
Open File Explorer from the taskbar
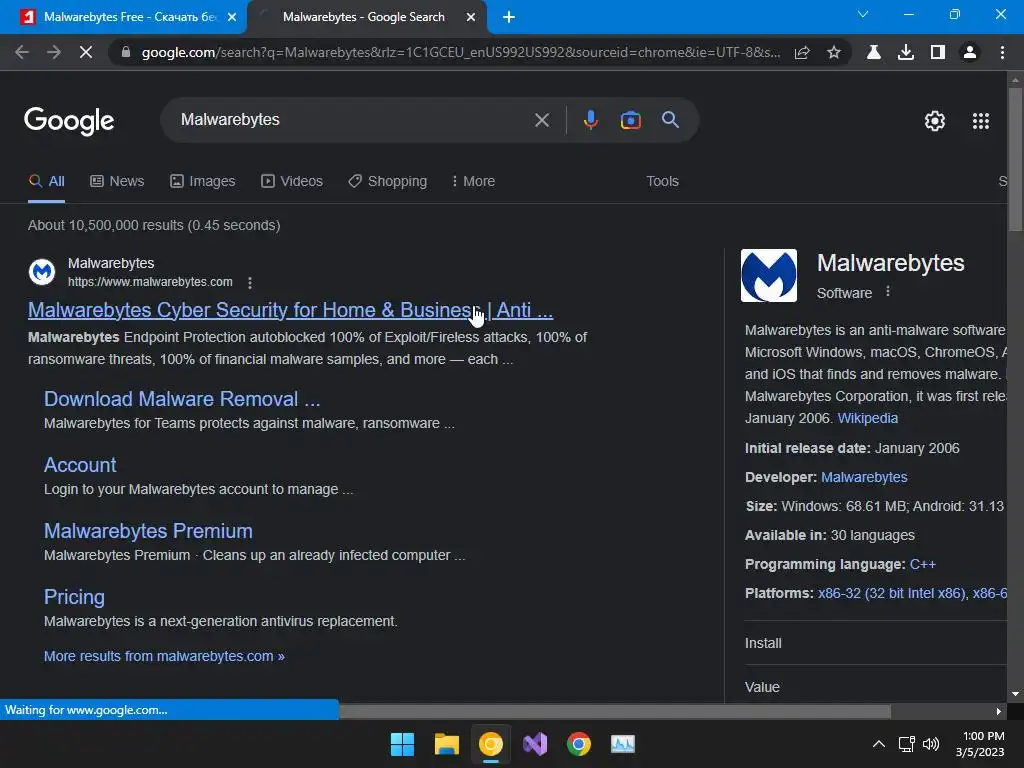click(447, 744)
